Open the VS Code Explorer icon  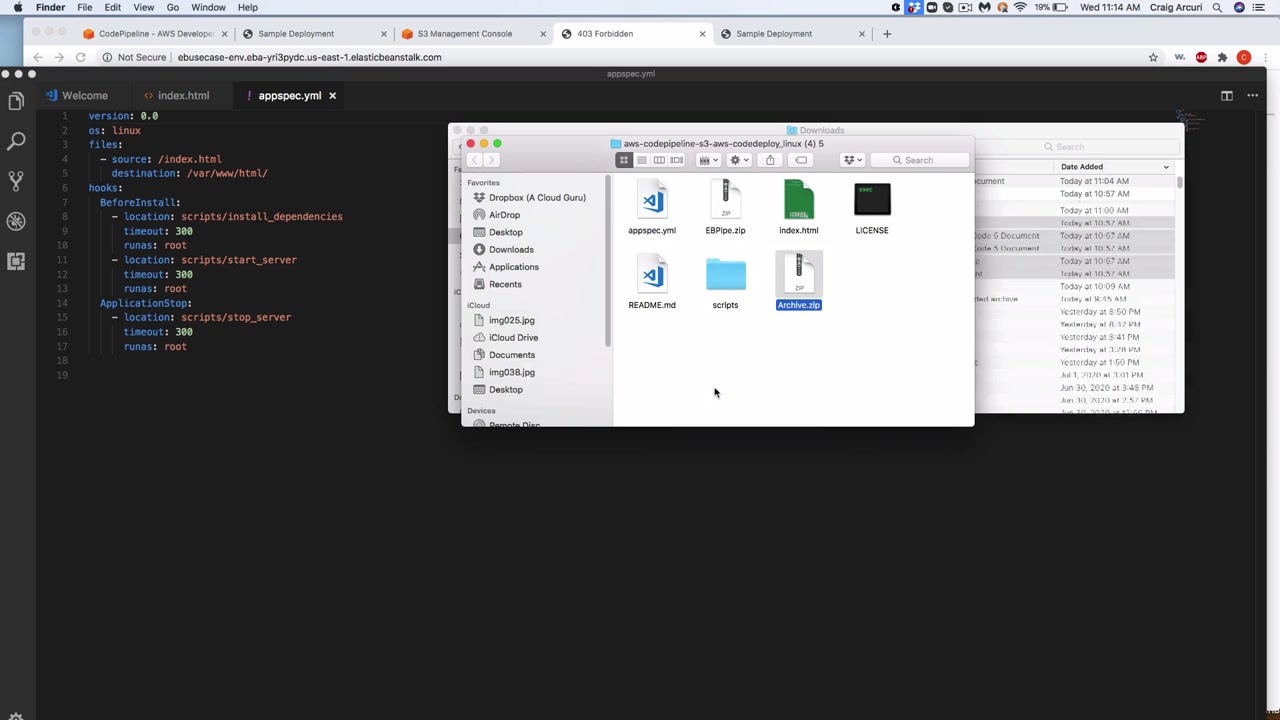[16, 101]
